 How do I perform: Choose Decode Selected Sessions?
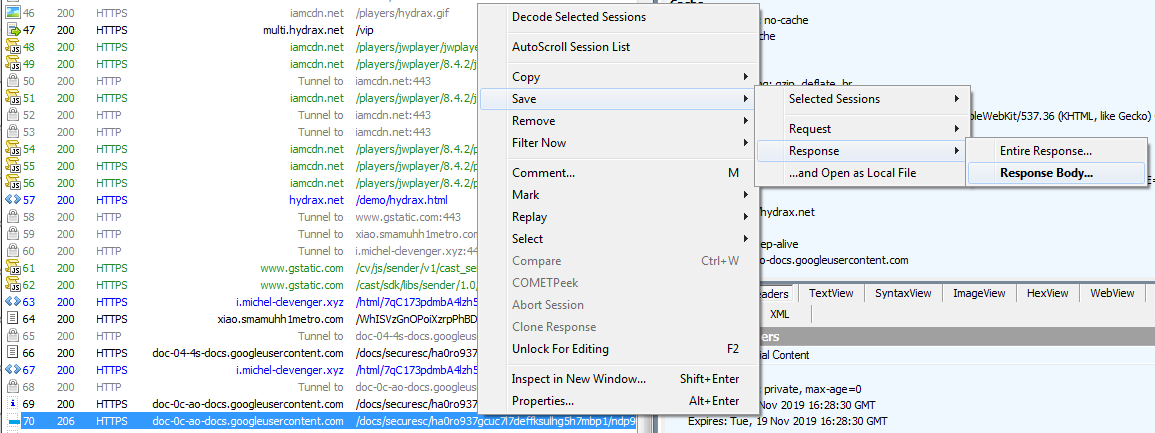pyautogui.click(x=619, y=17)
